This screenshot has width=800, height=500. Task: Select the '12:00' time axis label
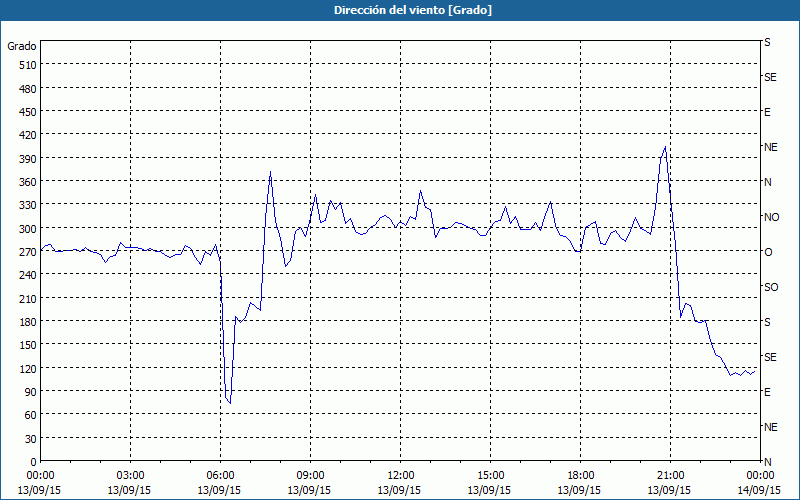401,476
